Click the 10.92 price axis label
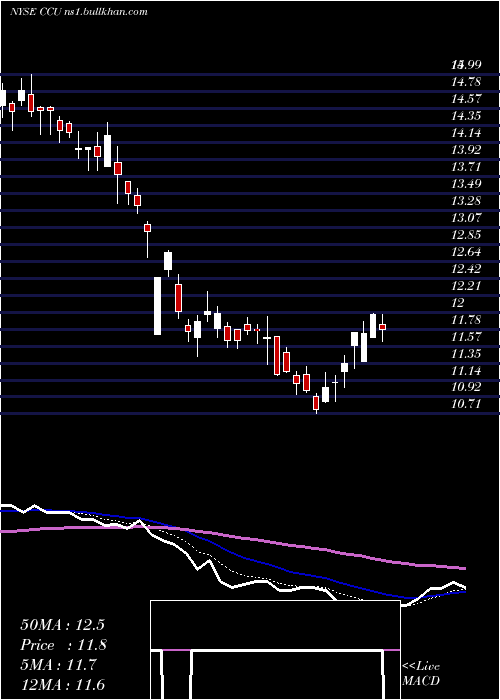This screenshot has width=500, height=700. (466, 387)
